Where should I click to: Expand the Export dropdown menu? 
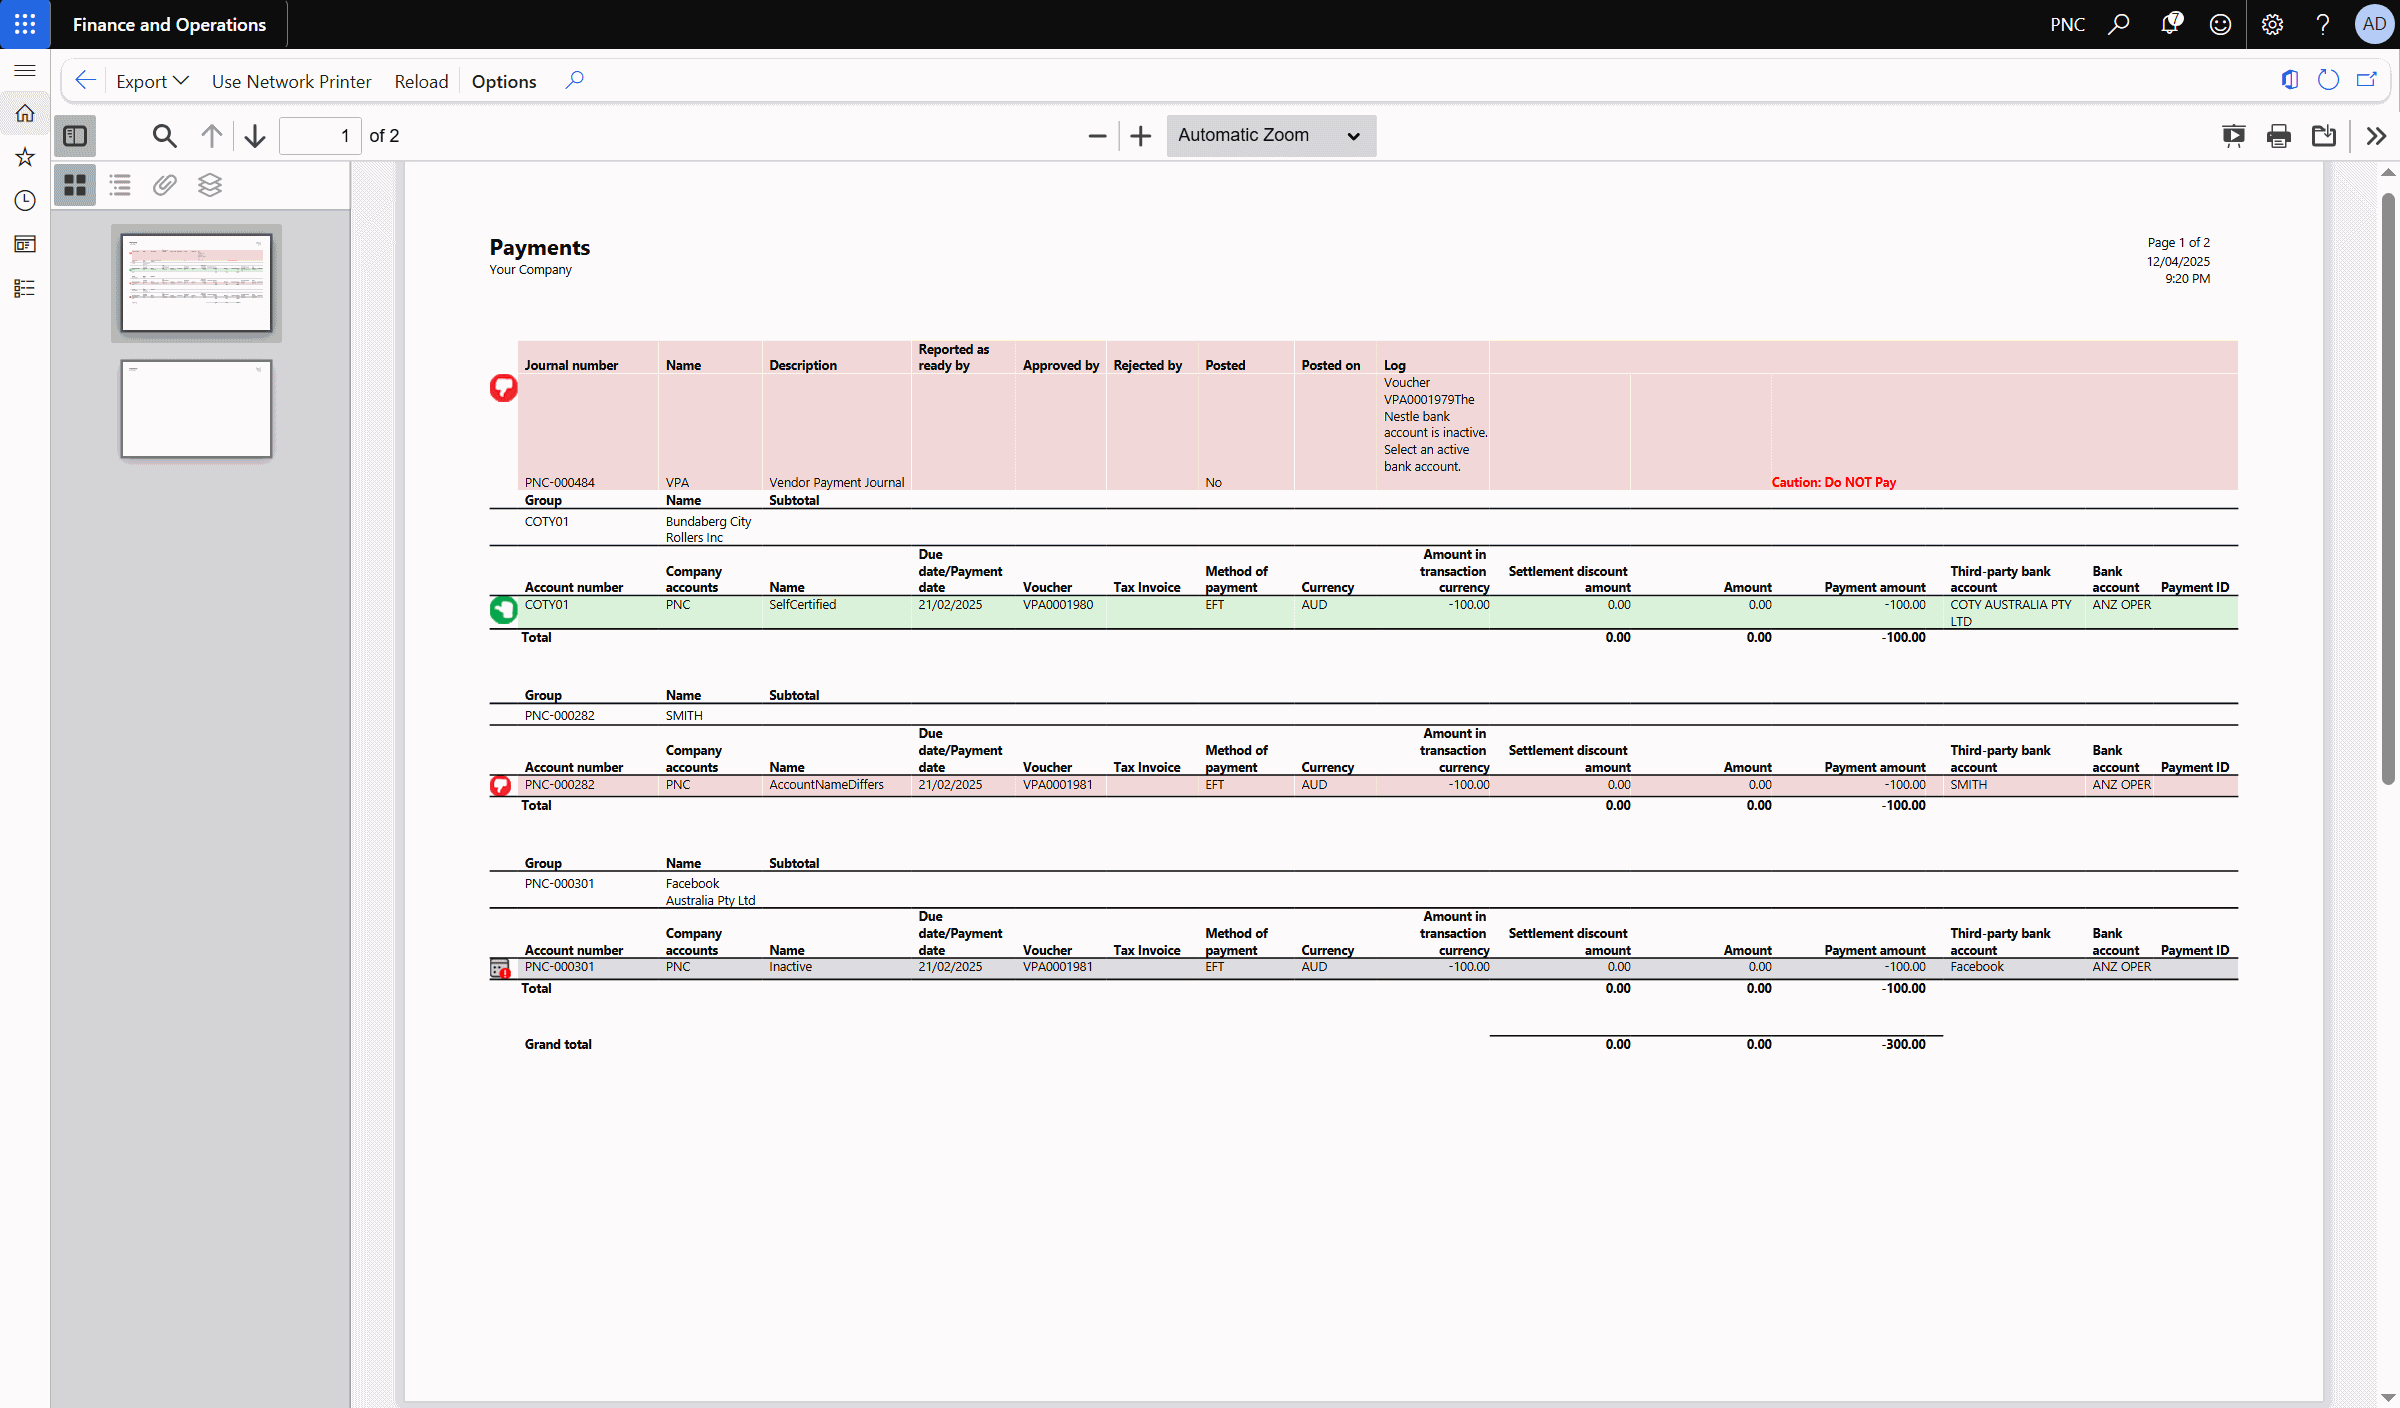point(152,81)
